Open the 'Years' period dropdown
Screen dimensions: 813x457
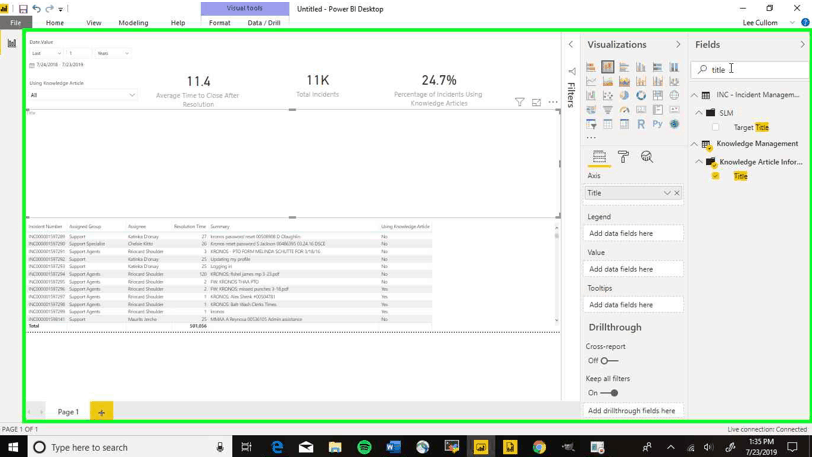(x=113, y=53)
